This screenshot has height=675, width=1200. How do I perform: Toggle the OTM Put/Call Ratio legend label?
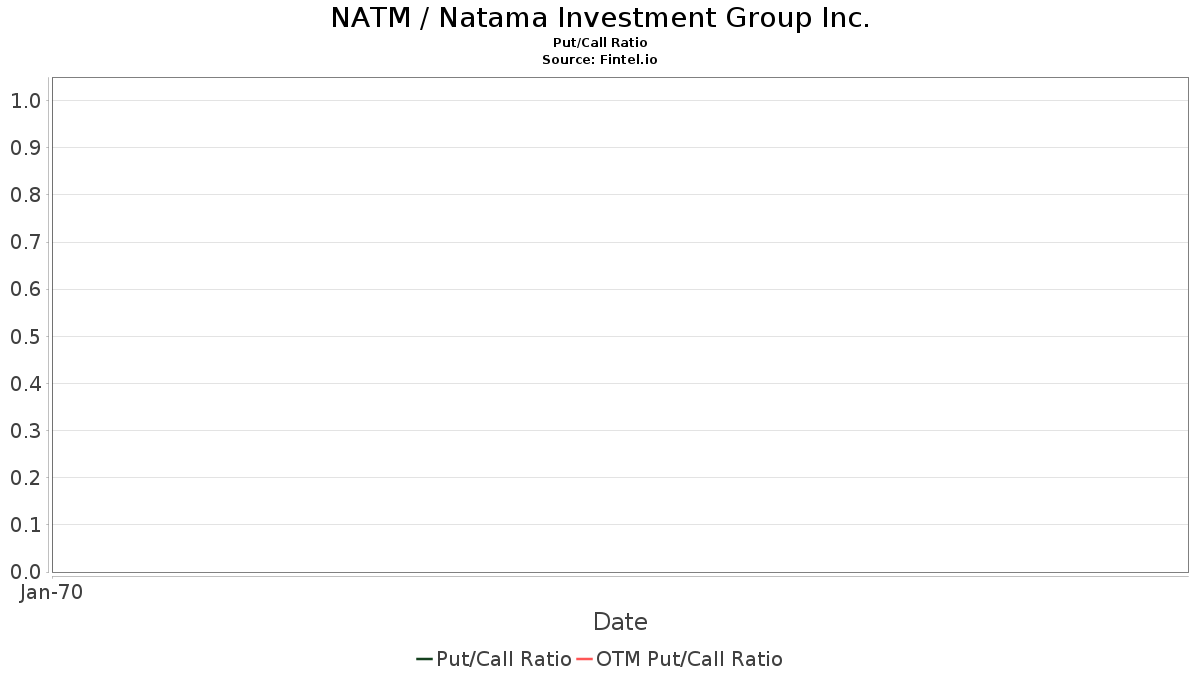click(x=689, y=659)
